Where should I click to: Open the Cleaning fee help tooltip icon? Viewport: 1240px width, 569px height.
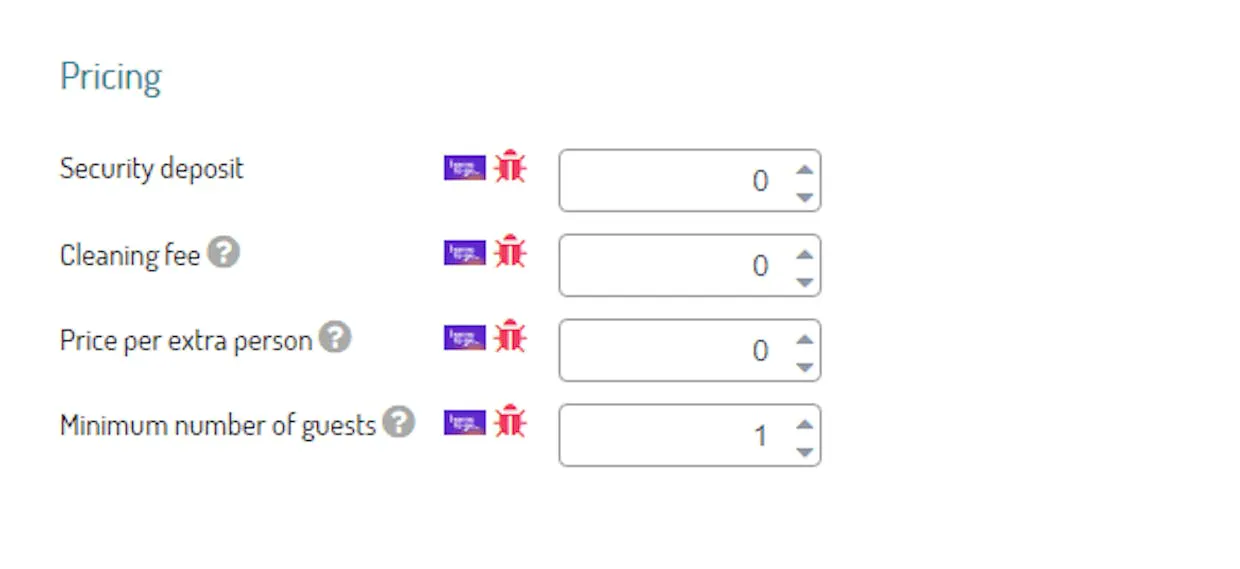point(223,253)
